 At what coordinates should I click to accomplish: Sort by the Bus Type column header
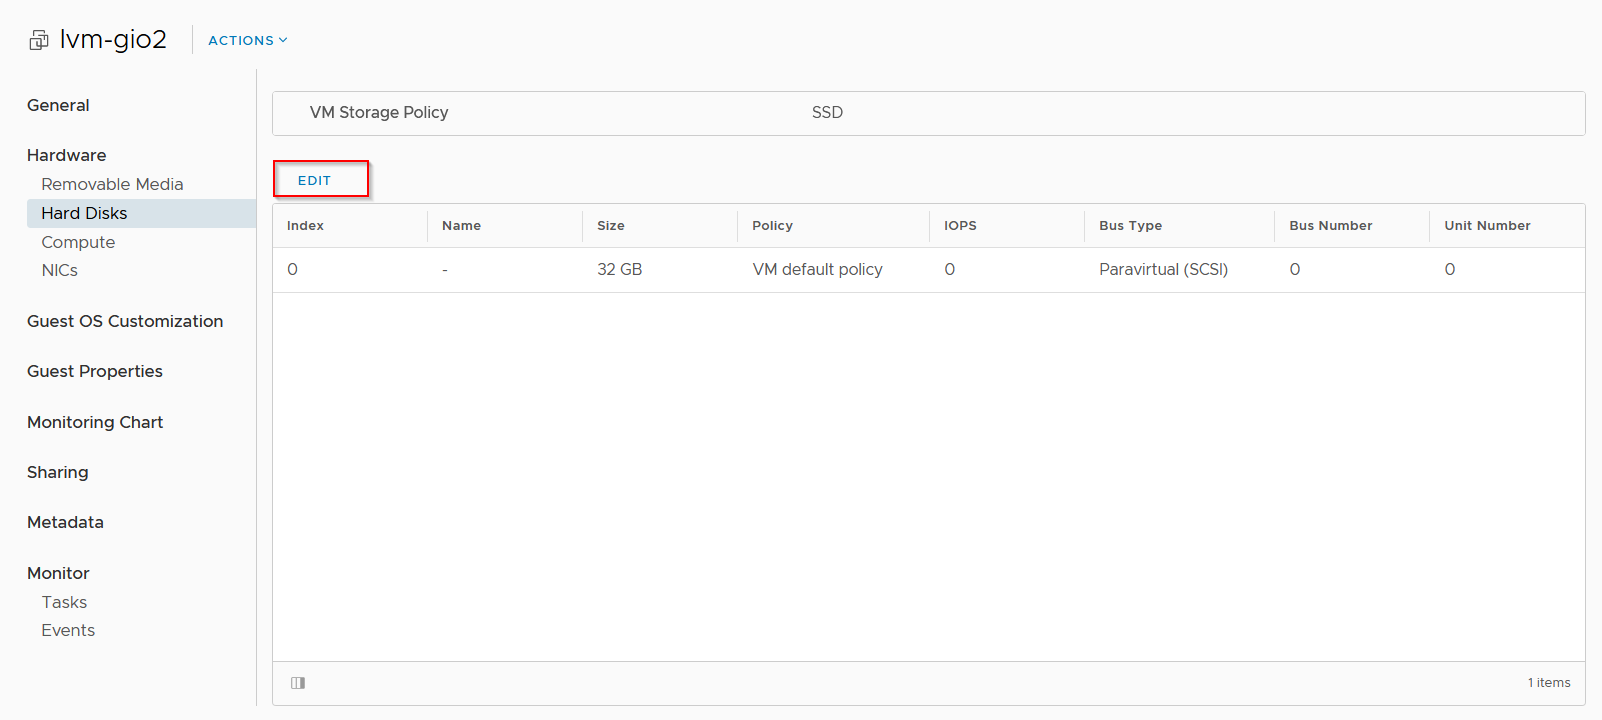(x=1130, y=226)
